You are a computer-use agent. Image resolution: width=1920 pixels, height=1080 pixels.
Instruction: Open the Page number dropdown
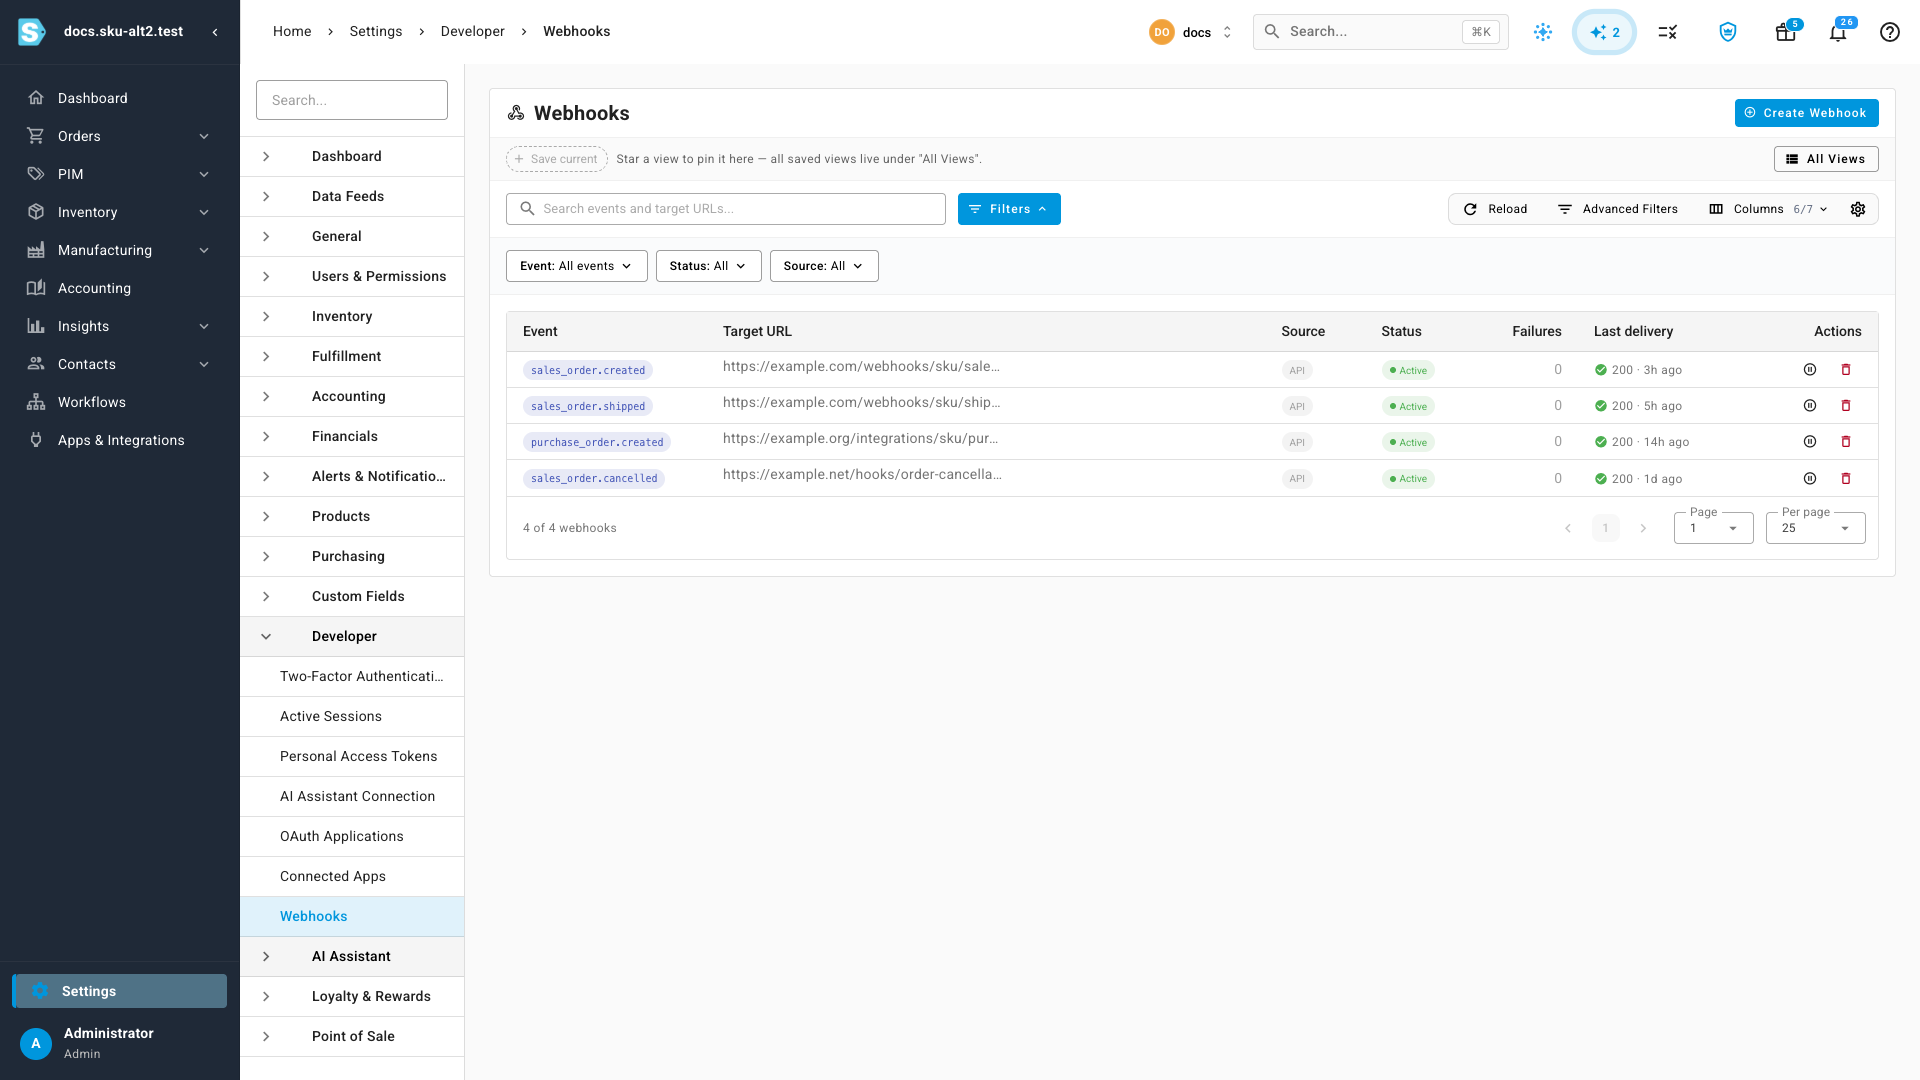[1713, 528]
